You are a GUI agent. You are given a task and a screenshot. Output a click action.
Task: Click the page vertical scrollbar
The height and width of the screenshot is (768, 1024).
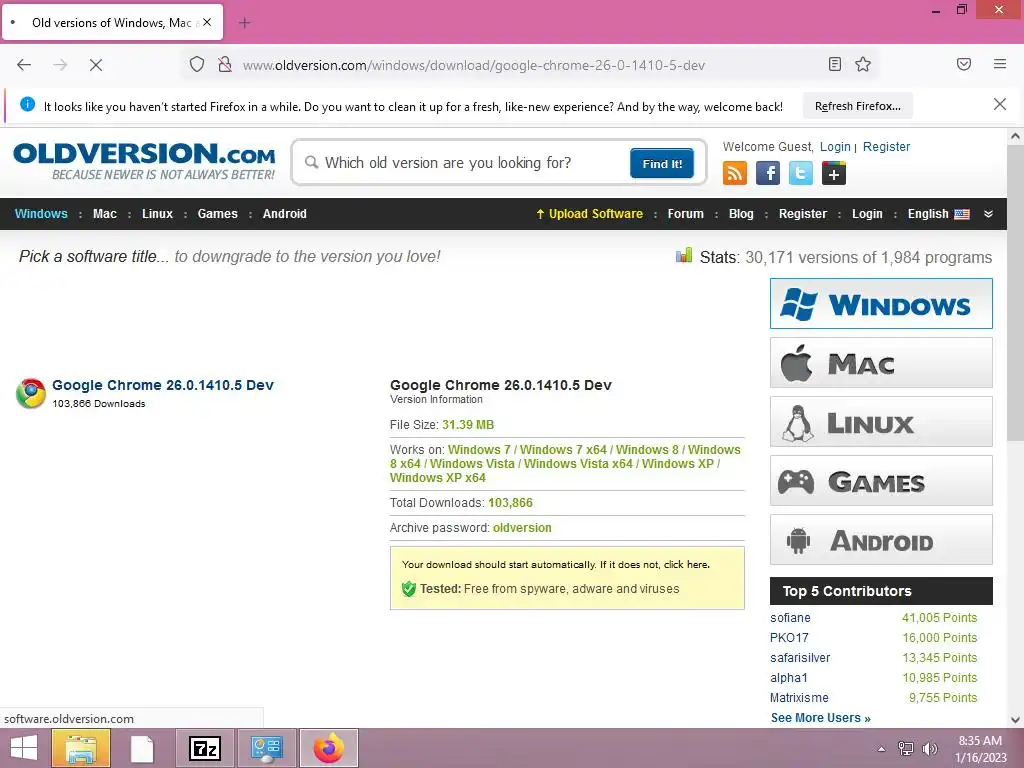[x=1015, y=294]
